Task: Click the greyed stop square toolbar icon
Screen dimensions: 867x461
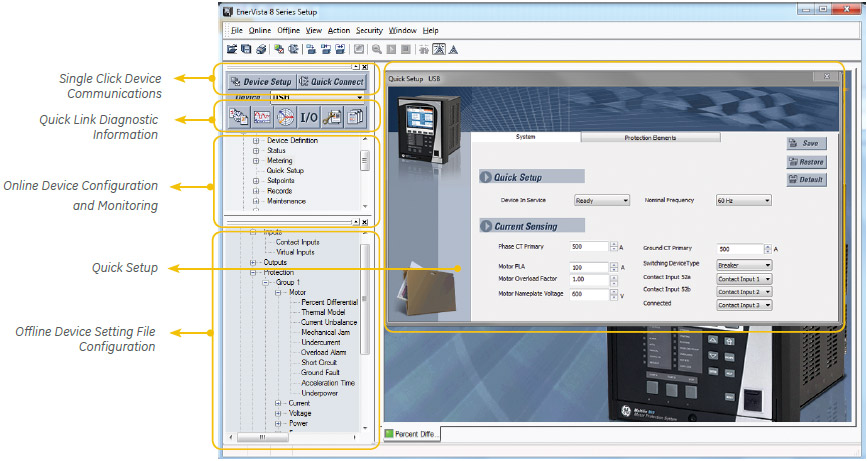Action: pos(406,49)
